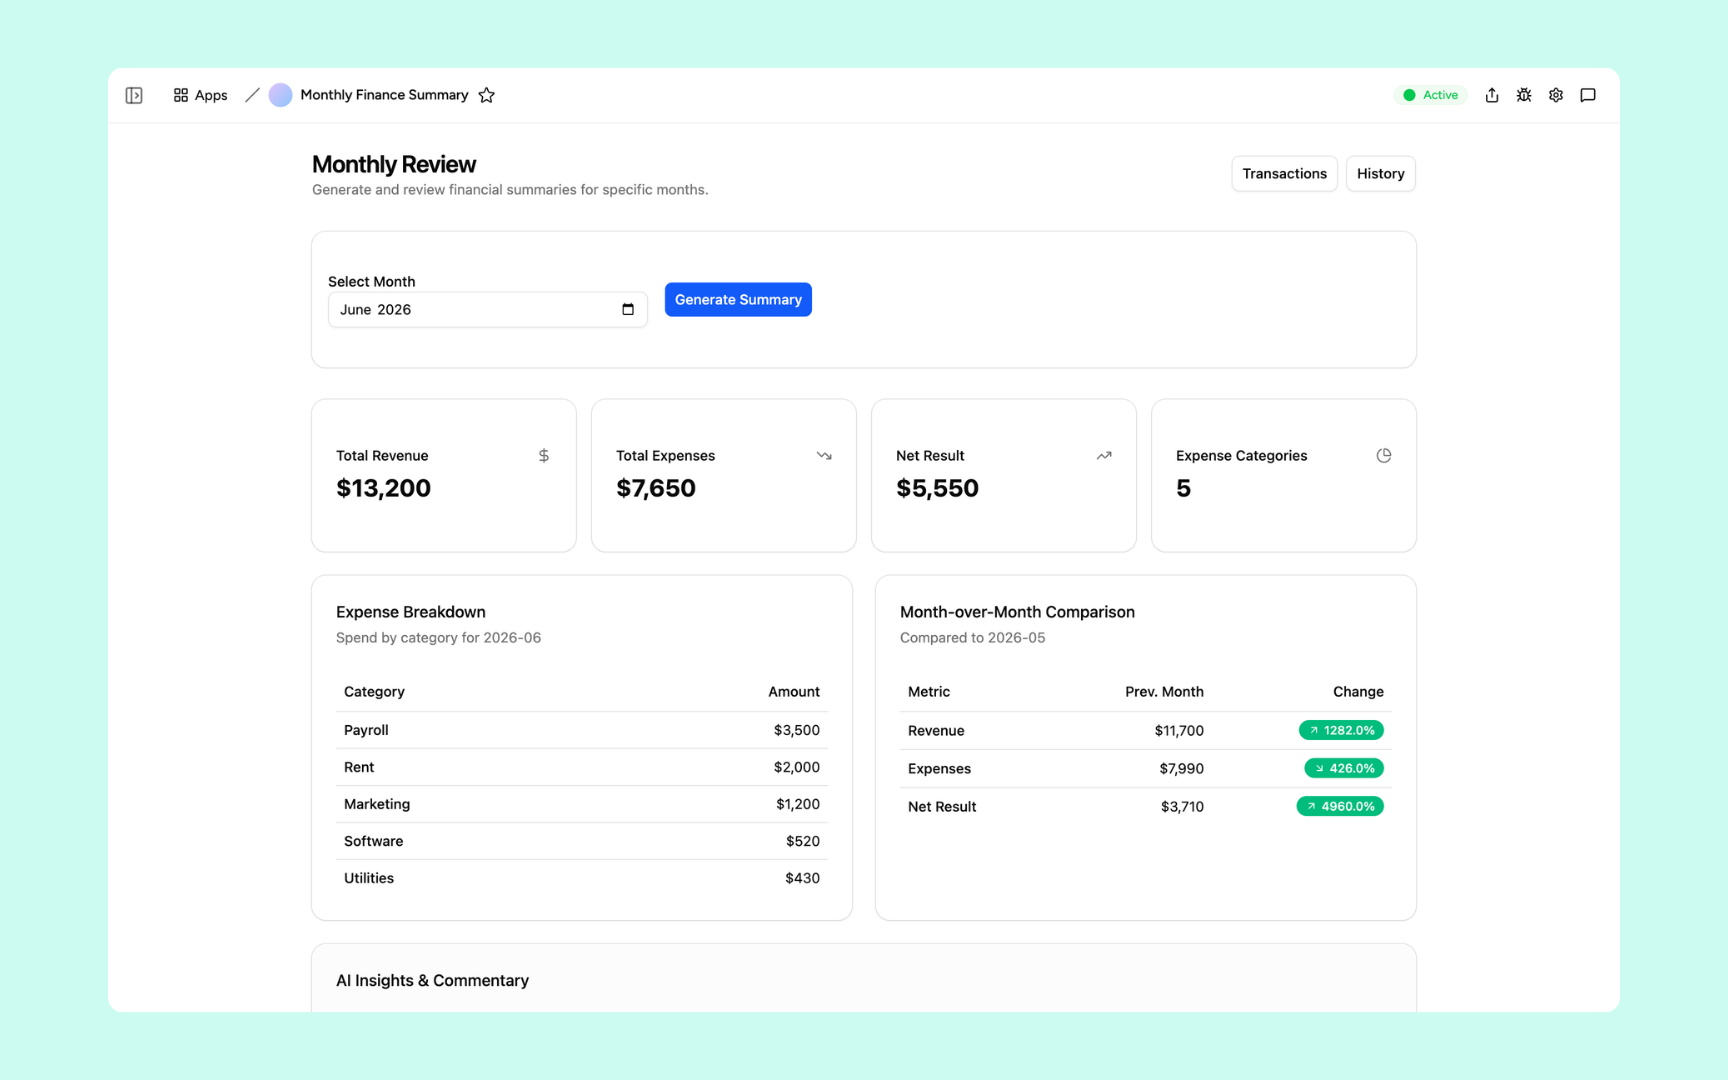Click the Revenue metric row label

click(936, 731)
